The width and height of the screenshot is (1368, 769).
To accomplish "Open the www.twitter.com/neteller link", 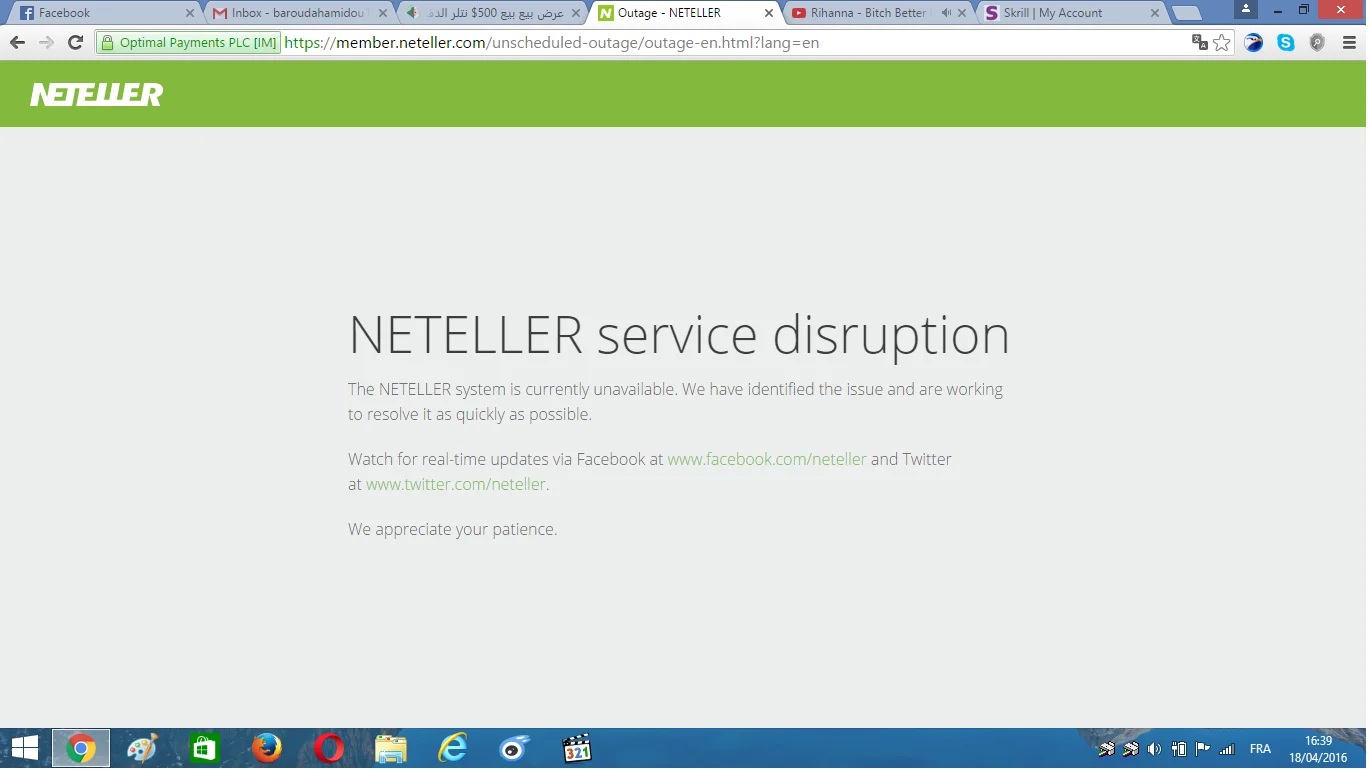I will click(x=455, y=484).
